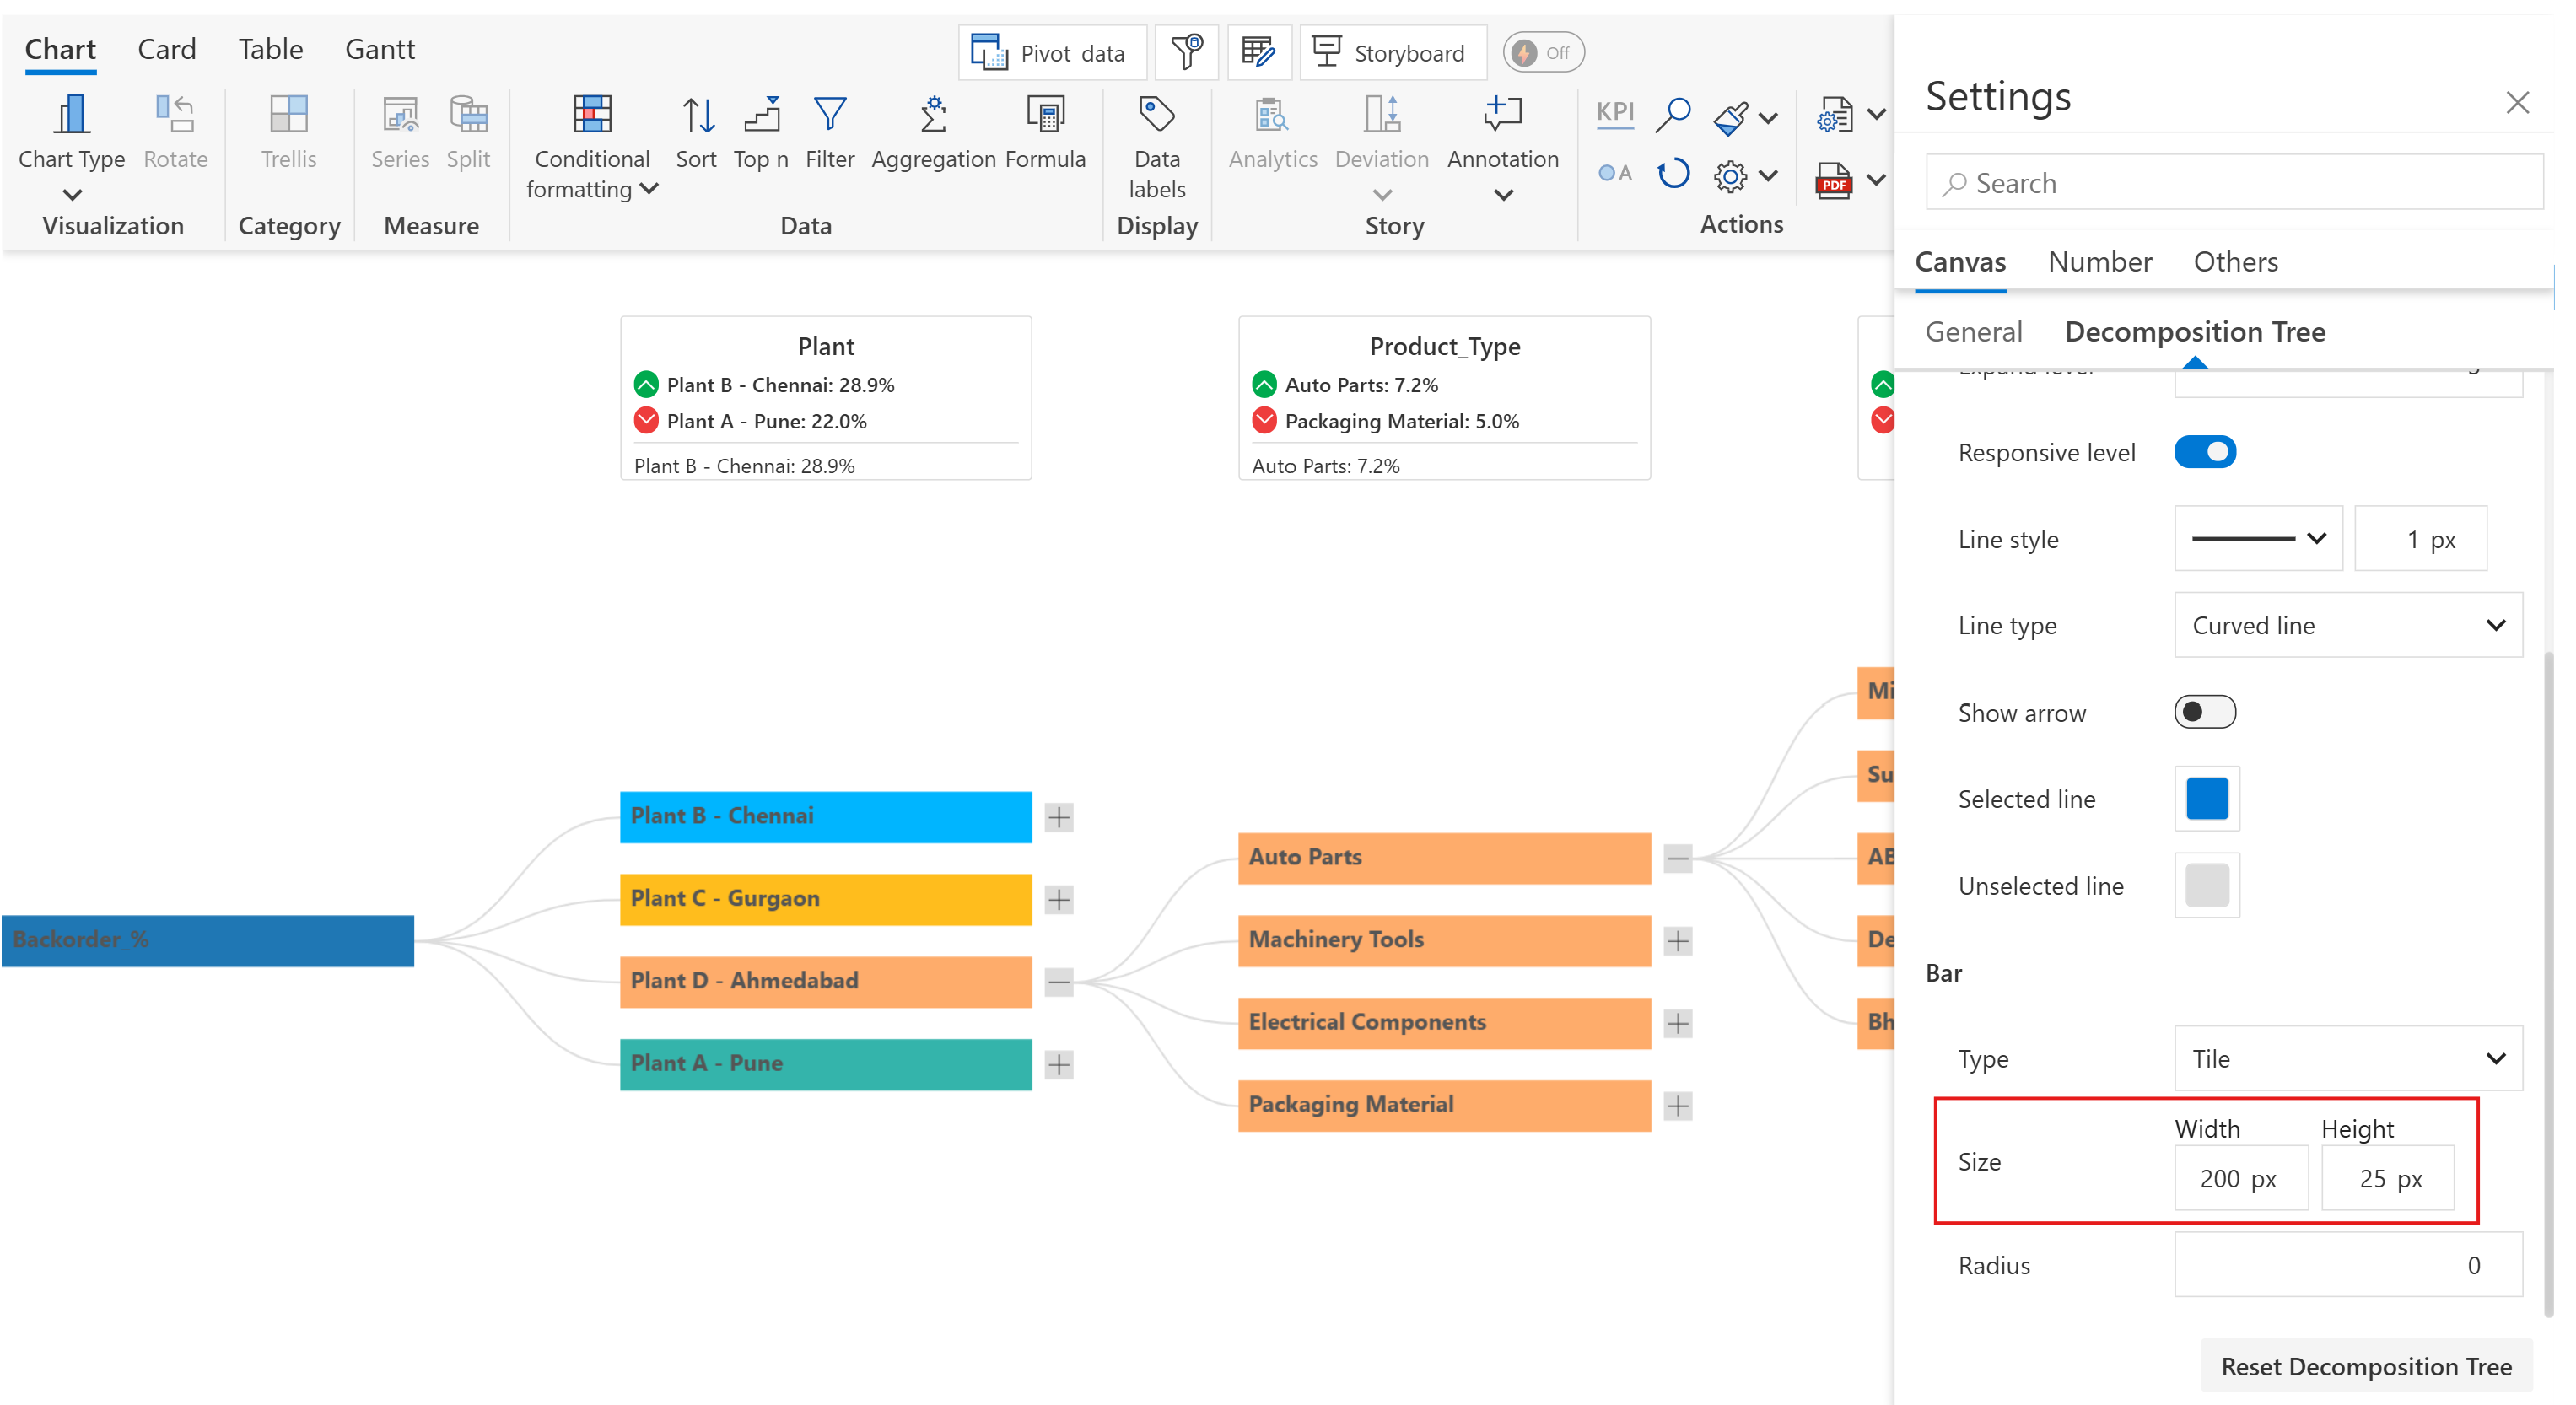Expand the Bar Type dropdown
The height and width of the screenshot is (1405, 2576).
[2347, 1058]
